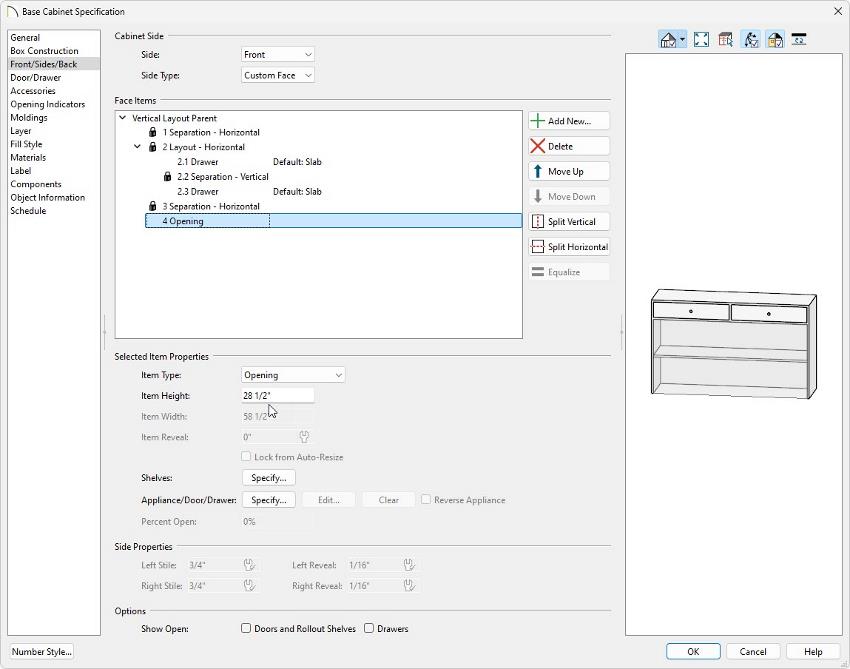This screenshot has width=850, height=669.
Task: Click the Clear button
Action: pos(389,500)
